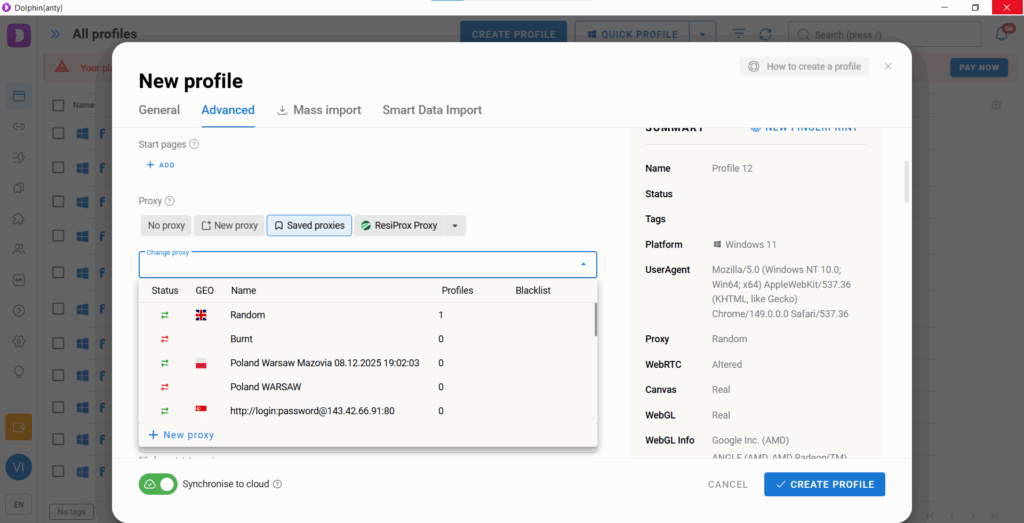Select Poland Warsaw Mazovia 08.12.2025 proxy

click(366, 363)
